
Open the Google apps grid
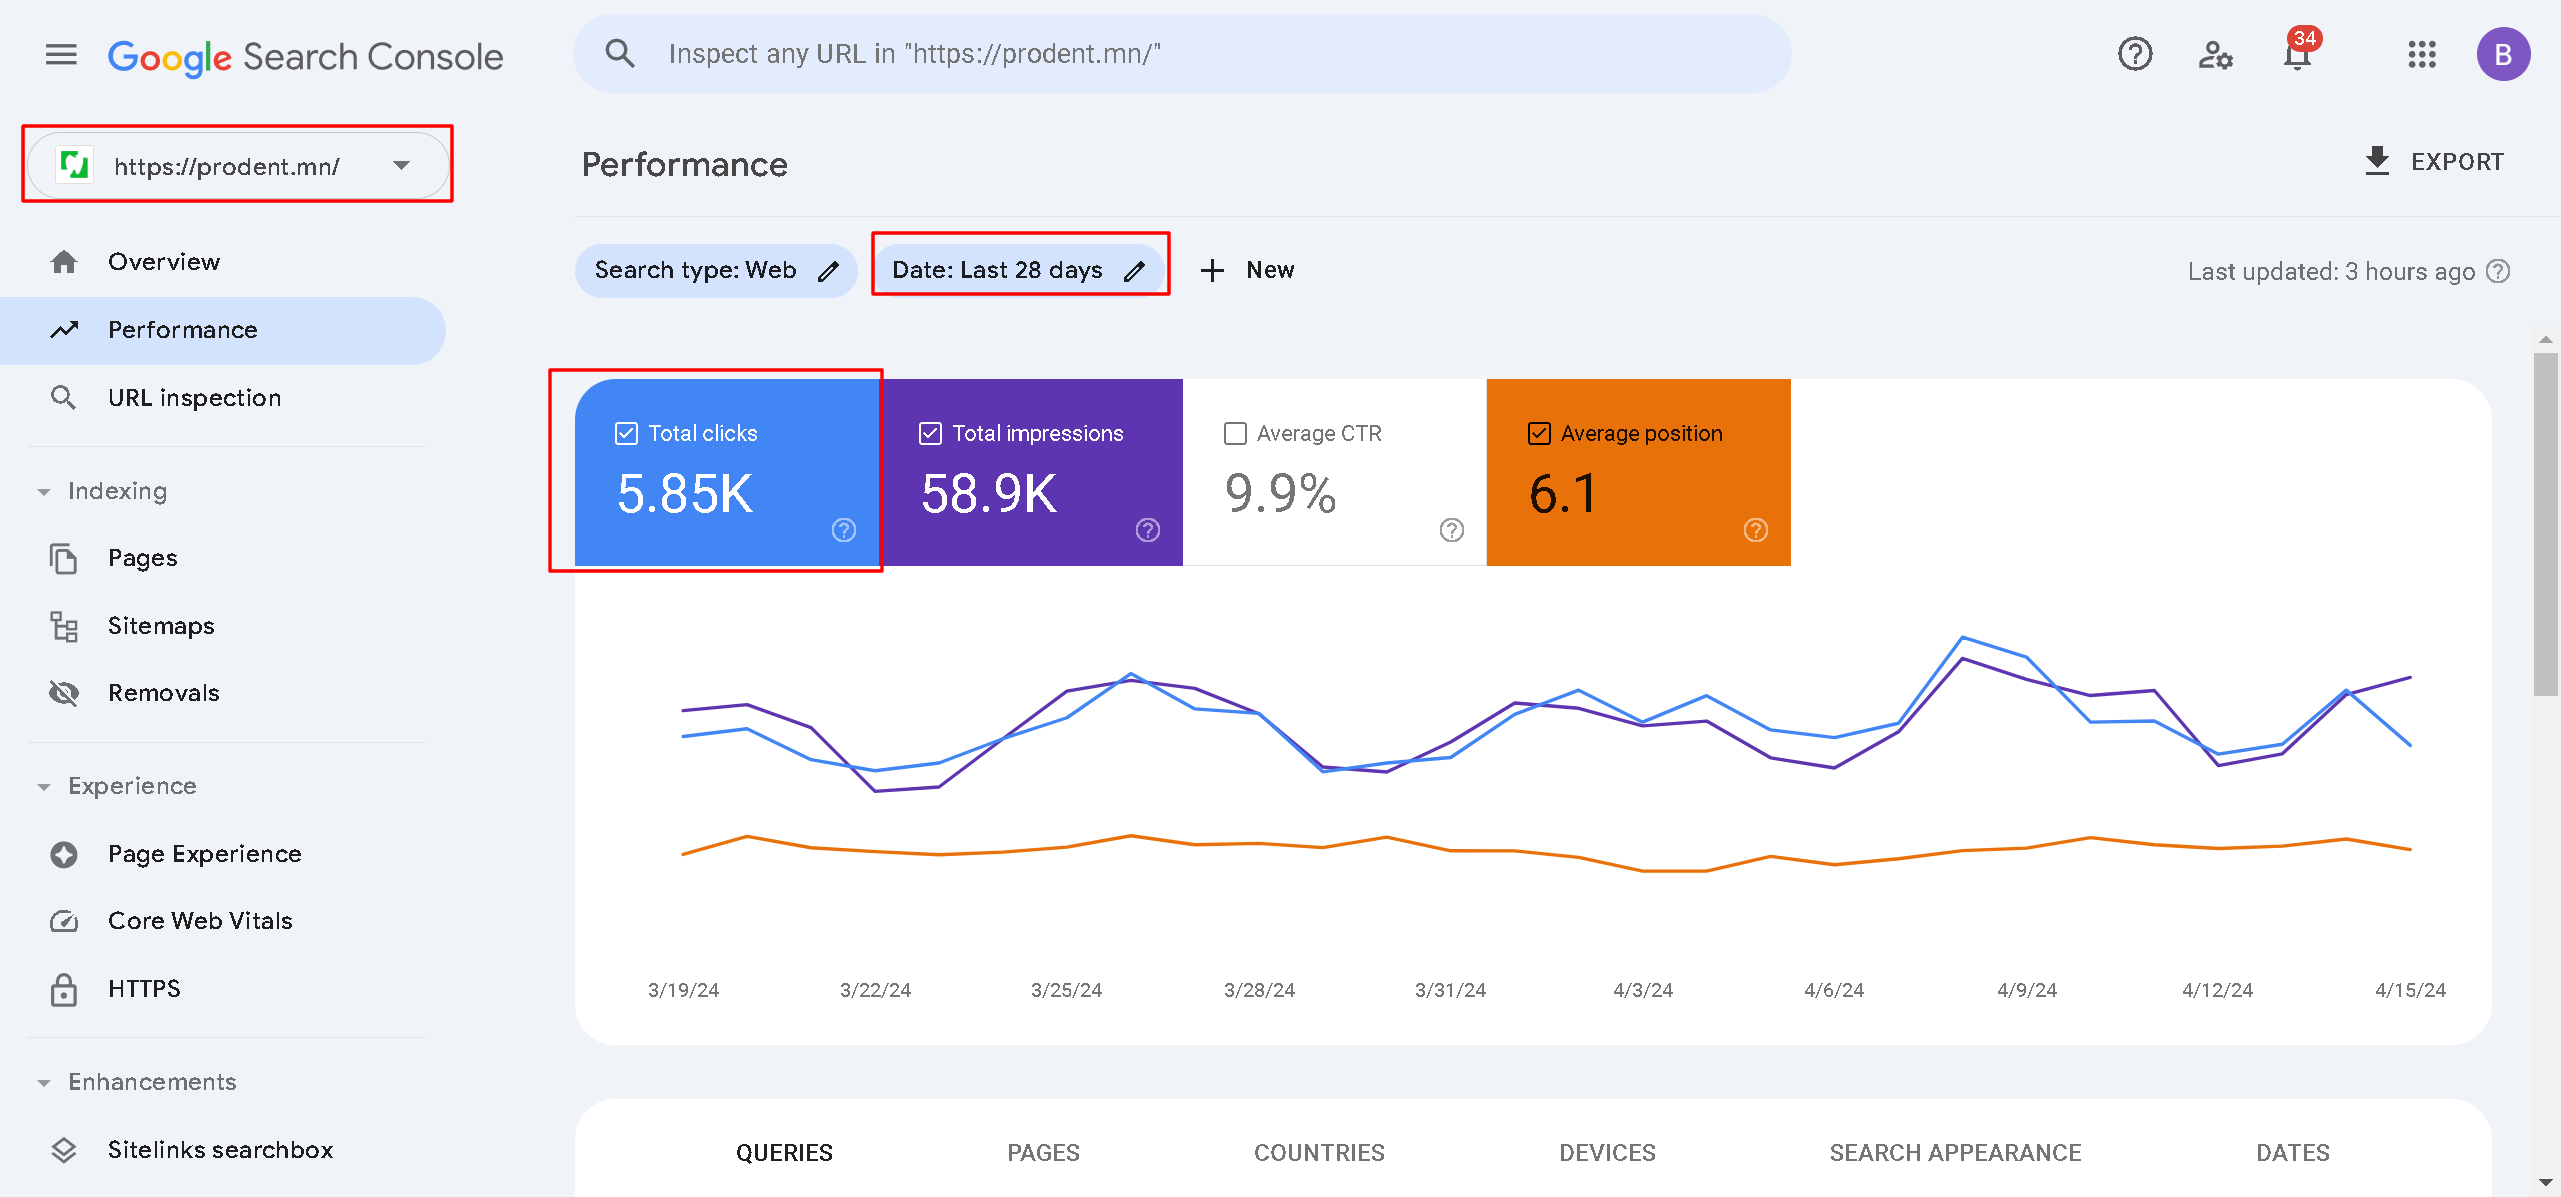tap(2421, 54)
